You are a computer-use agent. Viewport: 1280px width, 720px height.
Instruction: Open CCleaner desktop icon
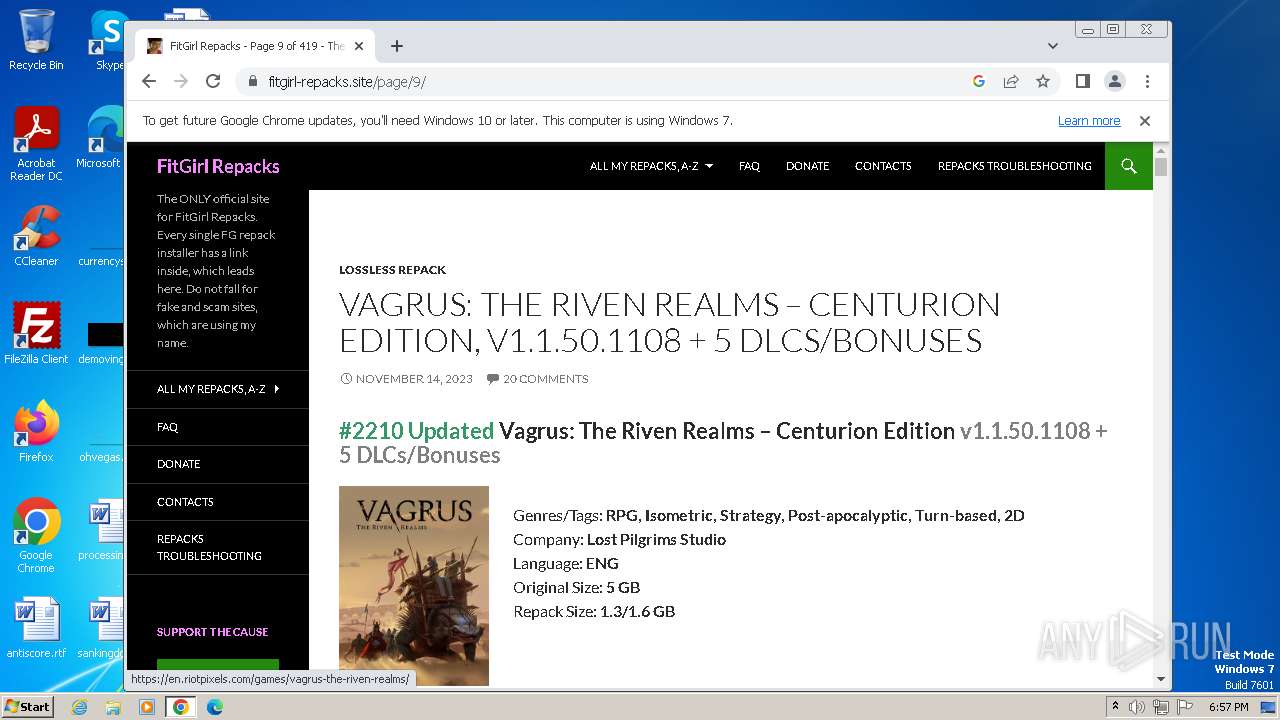(x=36, y=236)
